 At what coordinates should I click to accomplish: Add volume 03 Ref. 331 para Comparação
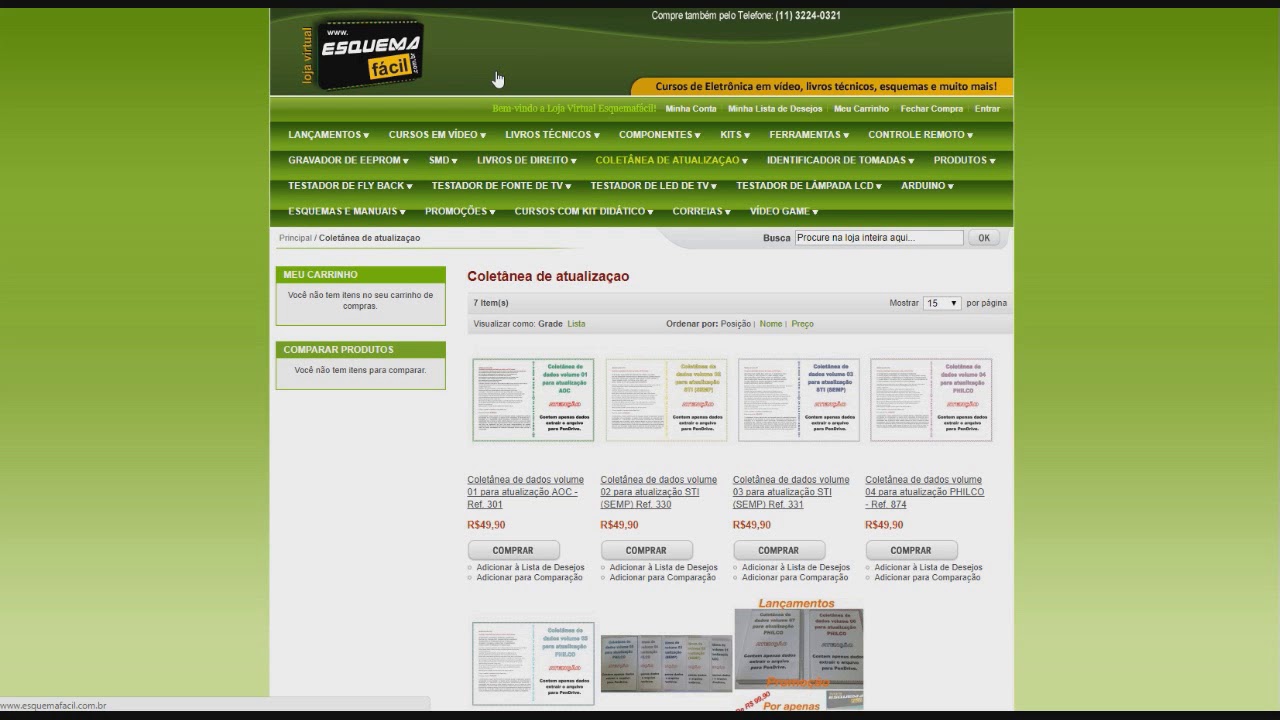(x=795, y=577)
